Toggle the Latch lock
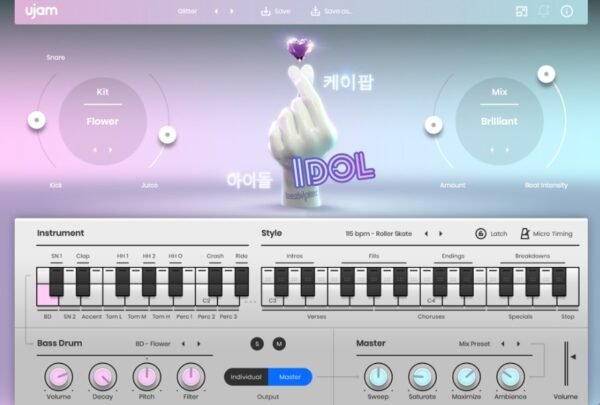This screenshot has width=600, height=405. 481,233
